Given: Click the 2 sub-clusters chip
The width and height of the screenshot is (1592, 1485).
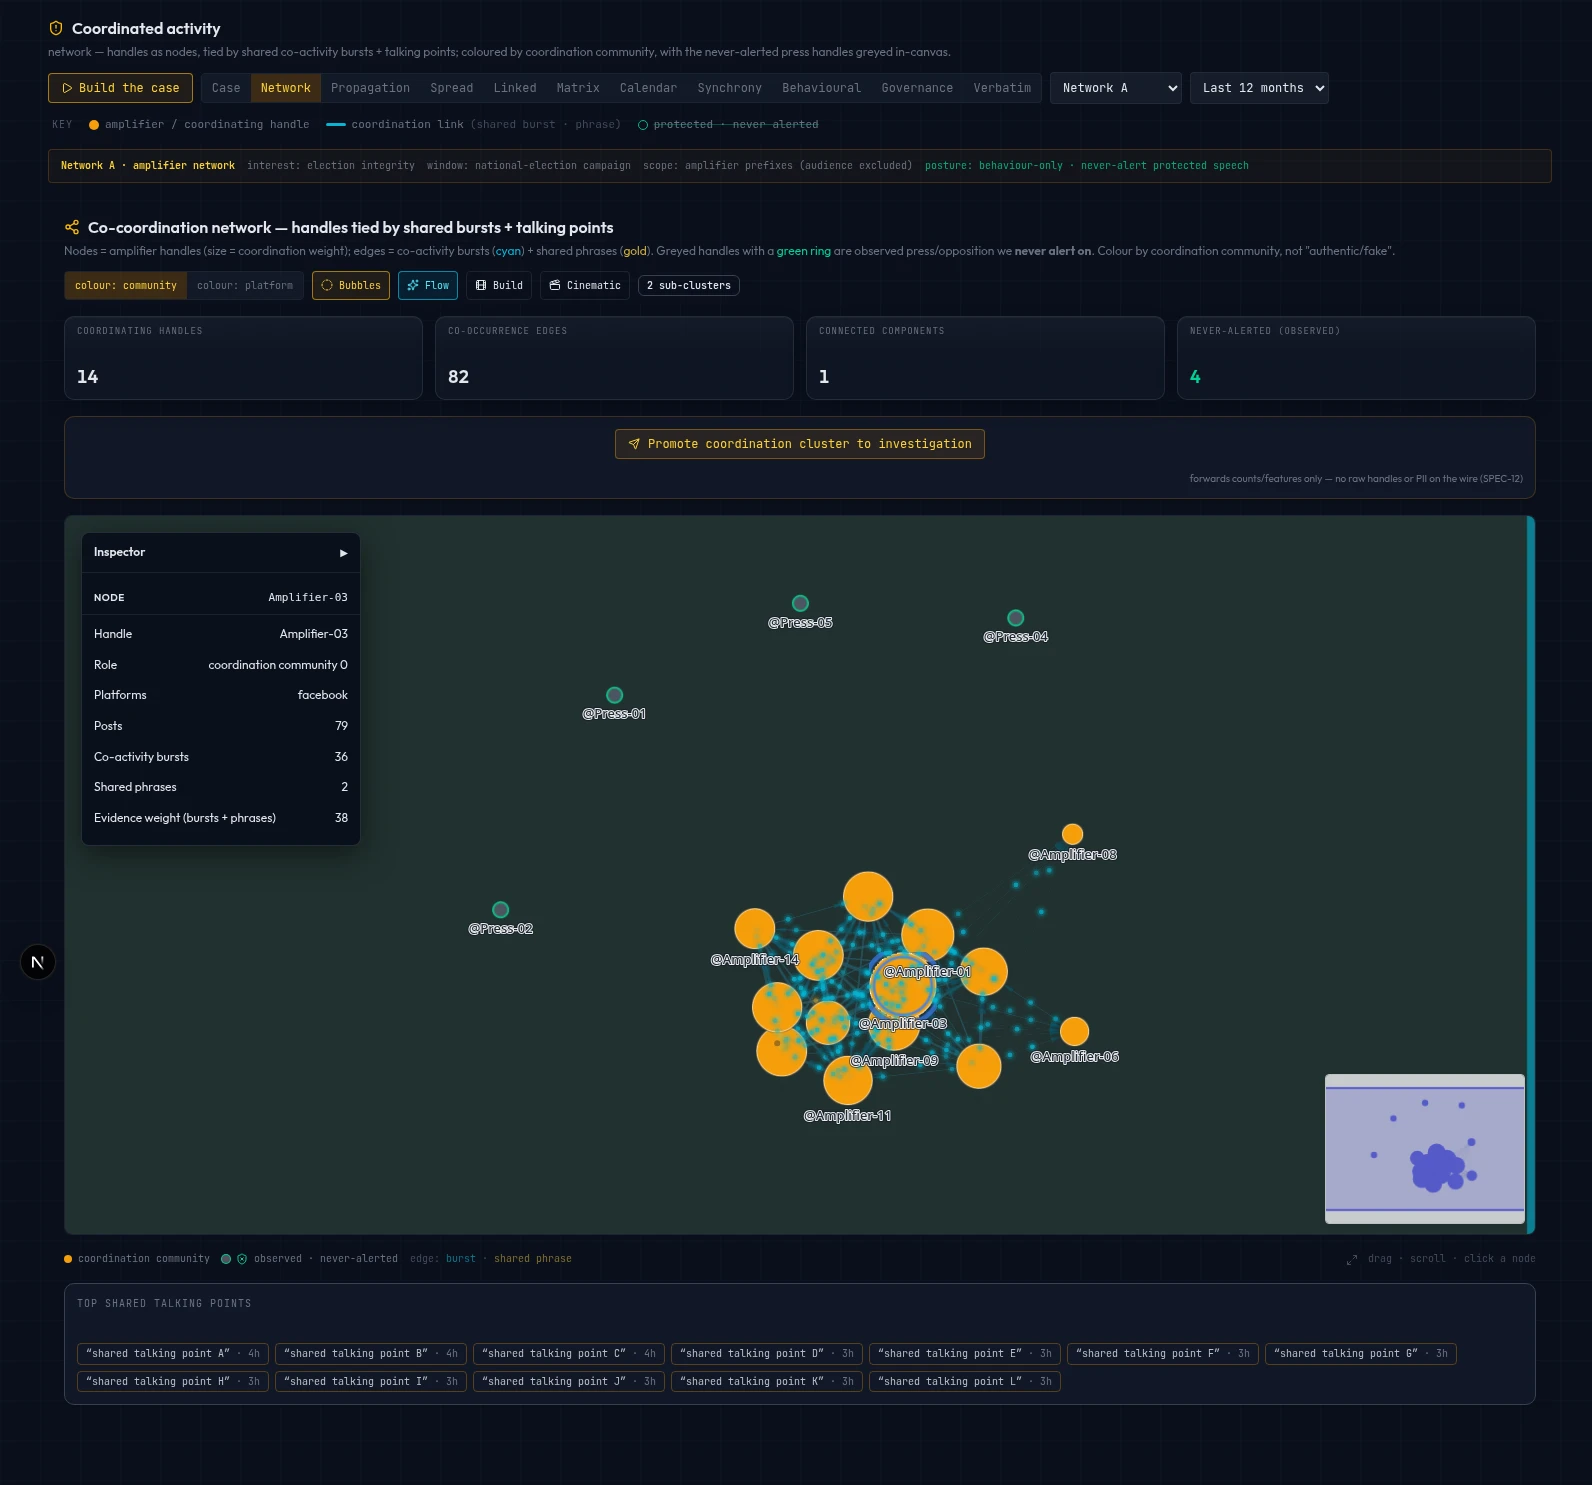Looking at the screenshot, I should pos(689,285).
